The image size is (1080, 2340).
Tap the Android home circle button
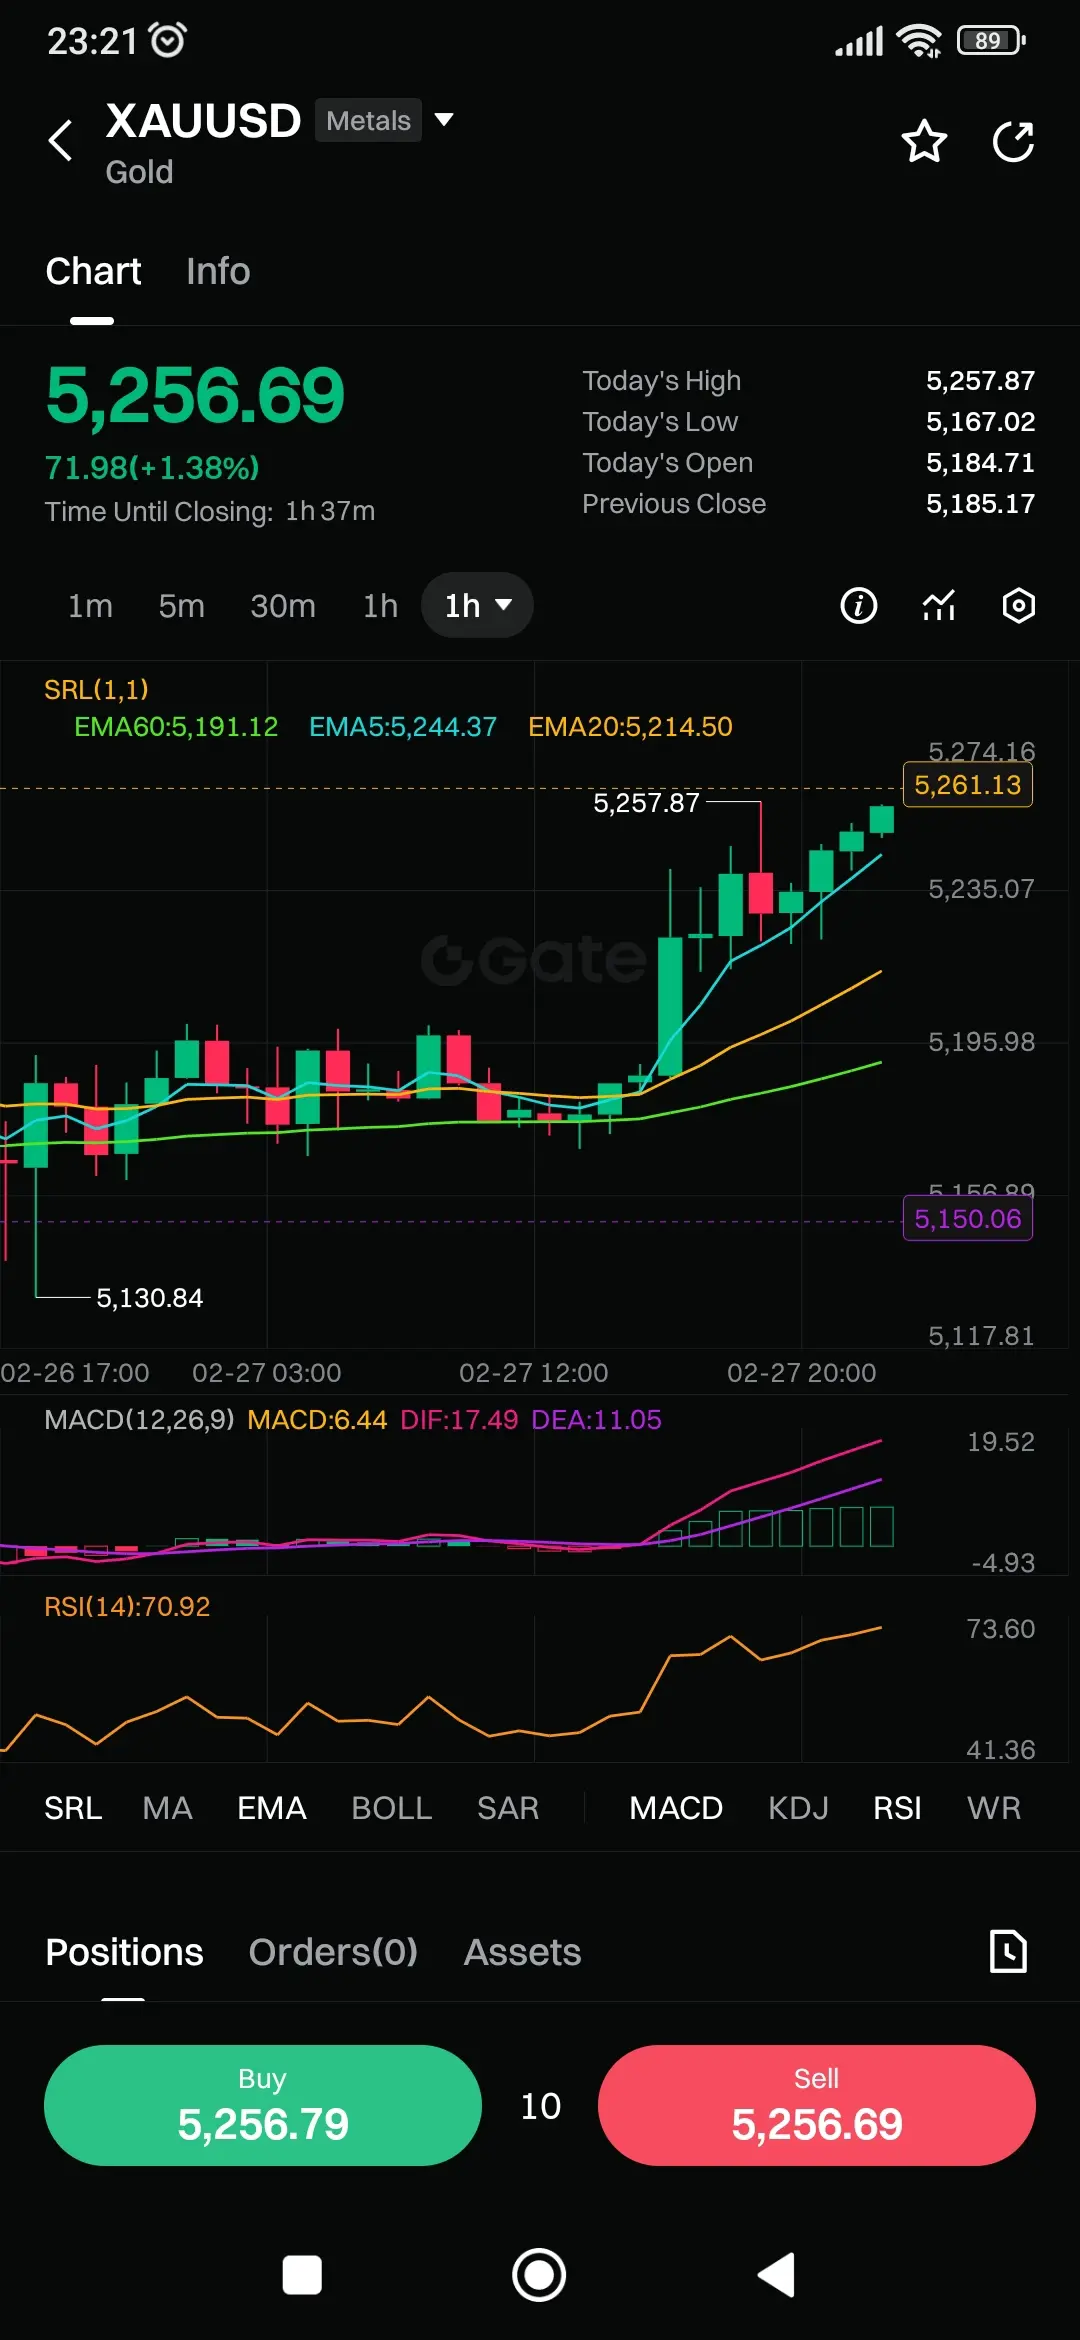(539, 2275)
